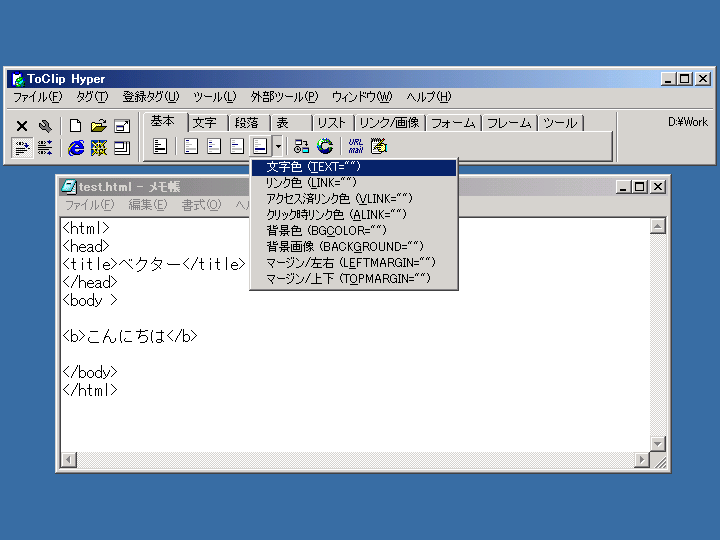Open settings with the wrench icon
The width and height of the screenshot is (720, 540).
[x=45, y=126]
